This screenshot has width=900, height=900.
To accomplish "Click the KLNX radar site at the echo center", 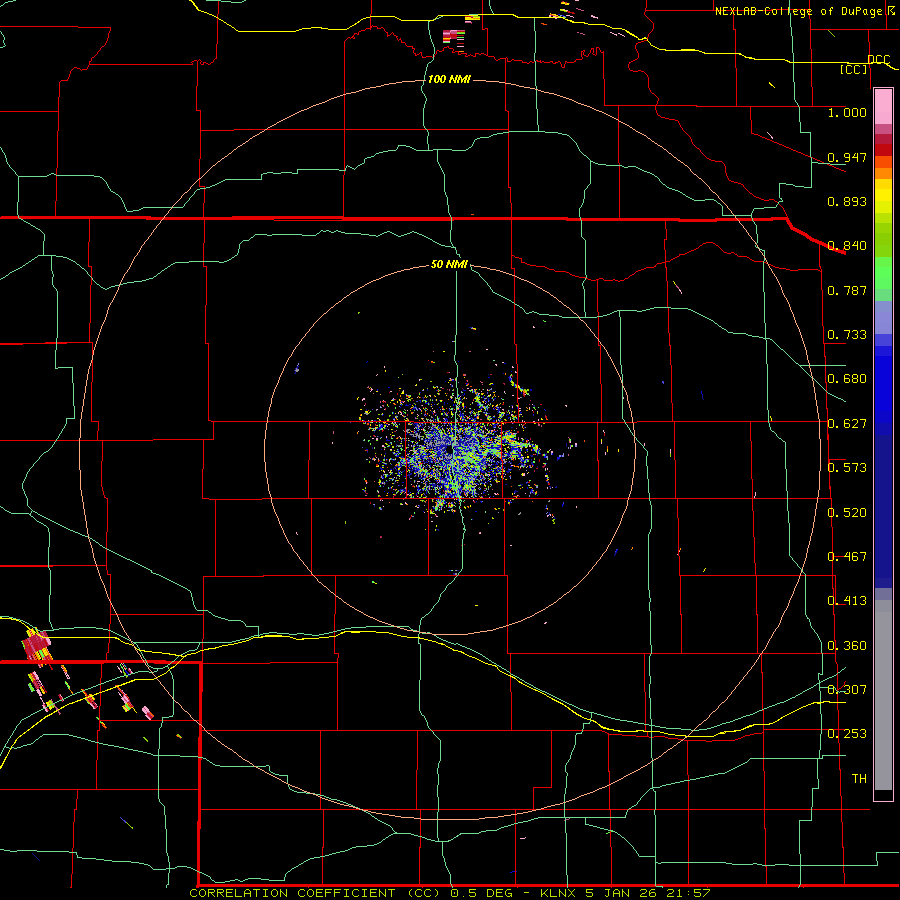I will click(x=448, y=451).
